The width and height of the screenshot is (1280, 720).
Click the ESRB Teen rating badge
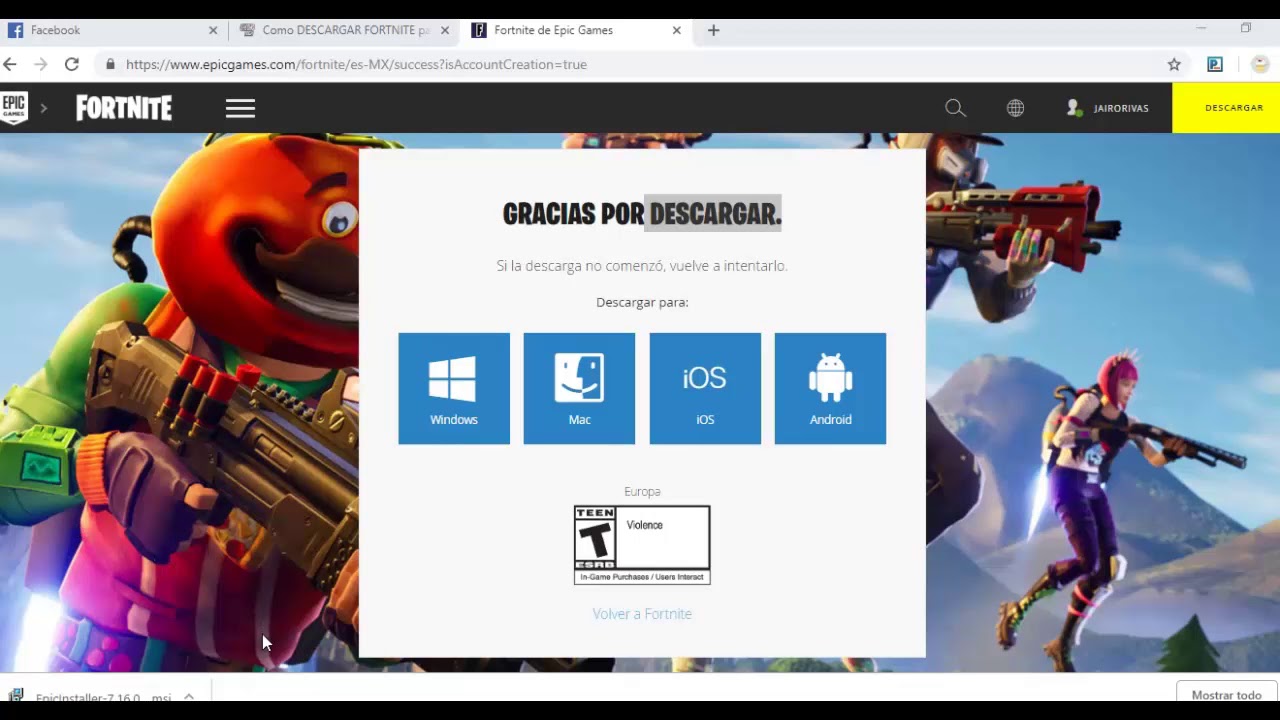click(642, 545)
